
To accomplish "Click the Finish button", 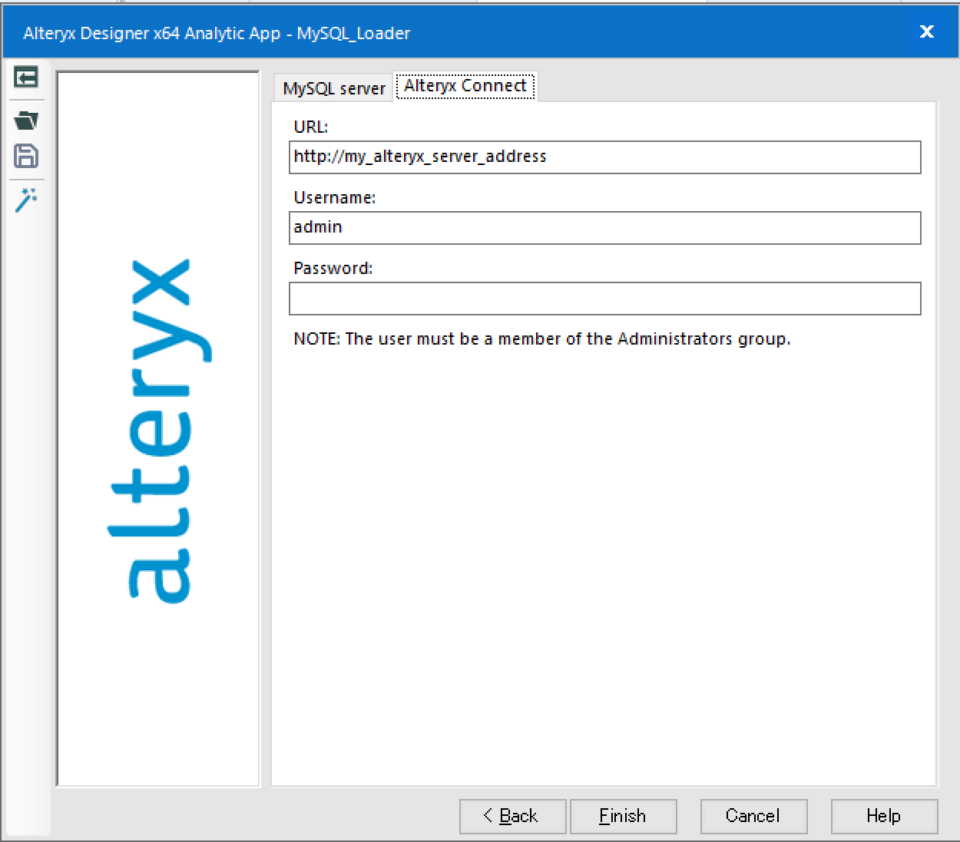I will click(x=623, y=816).
